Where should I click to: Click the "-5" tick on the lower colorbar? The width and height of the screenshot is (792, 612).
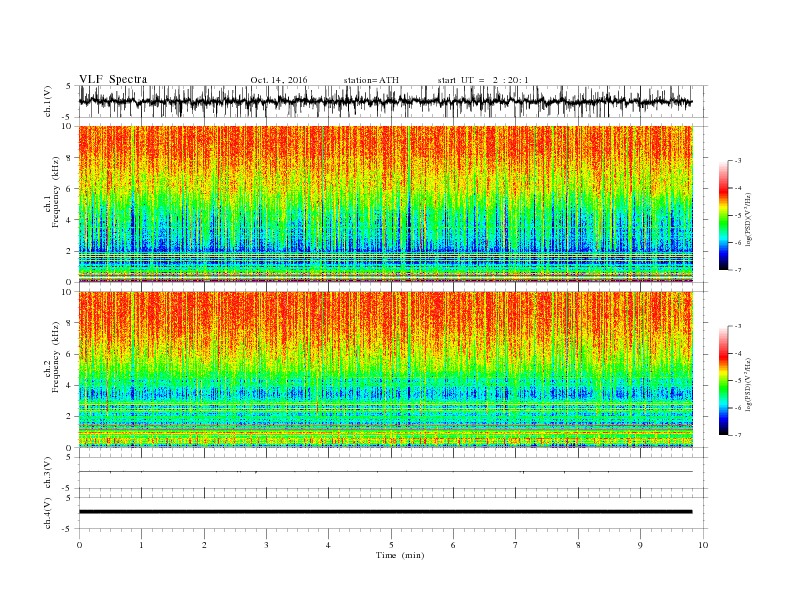coord(738,381)
